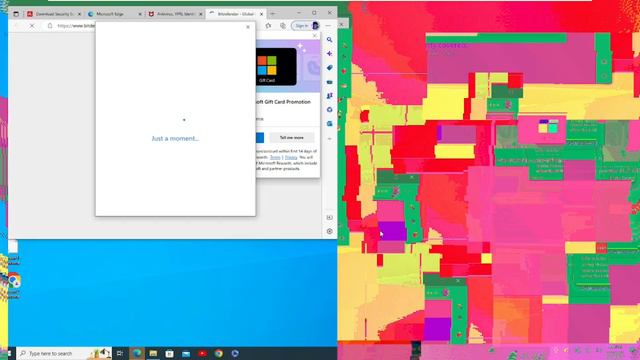Open YouTube icon on taskbar
The height and width of the screenshot is (360, 640).
click(202, 353)
